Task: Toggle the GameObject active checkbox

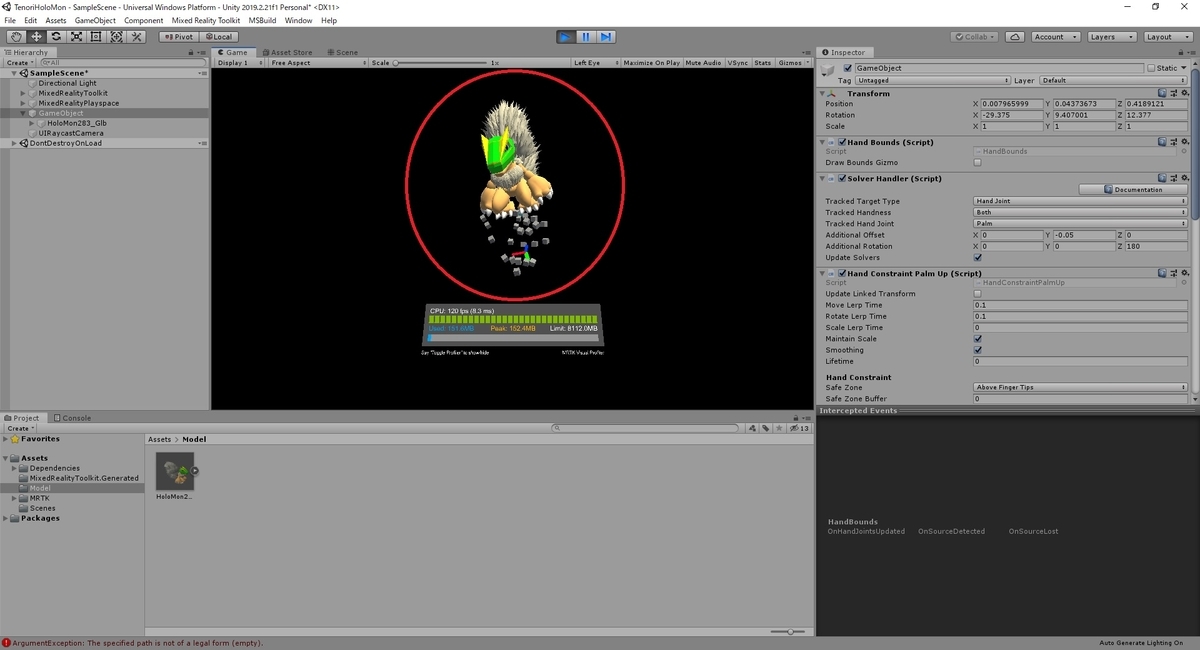Action: click(848, 68)
